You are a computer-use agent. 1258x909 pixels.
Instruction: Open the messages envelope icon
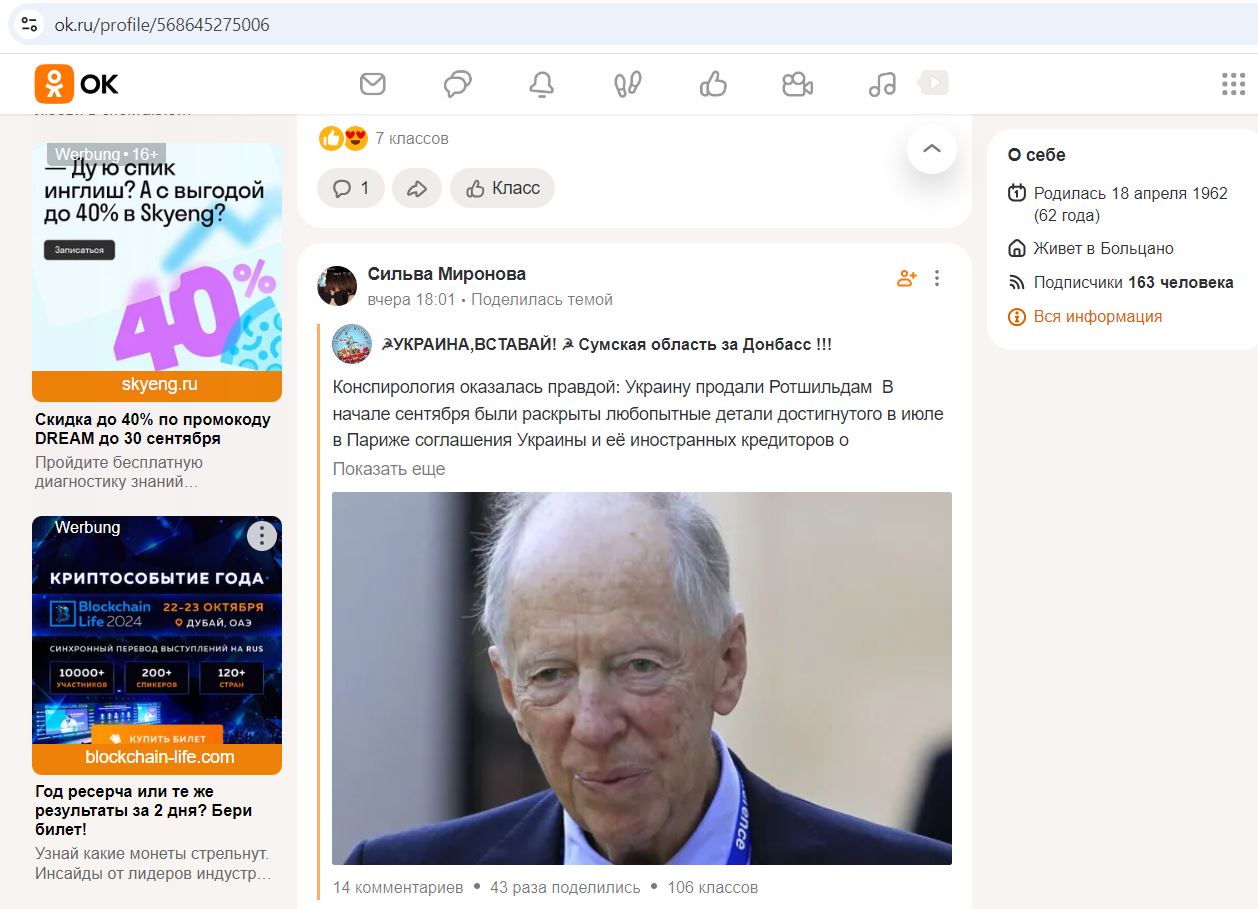click(x=373, y=84)
